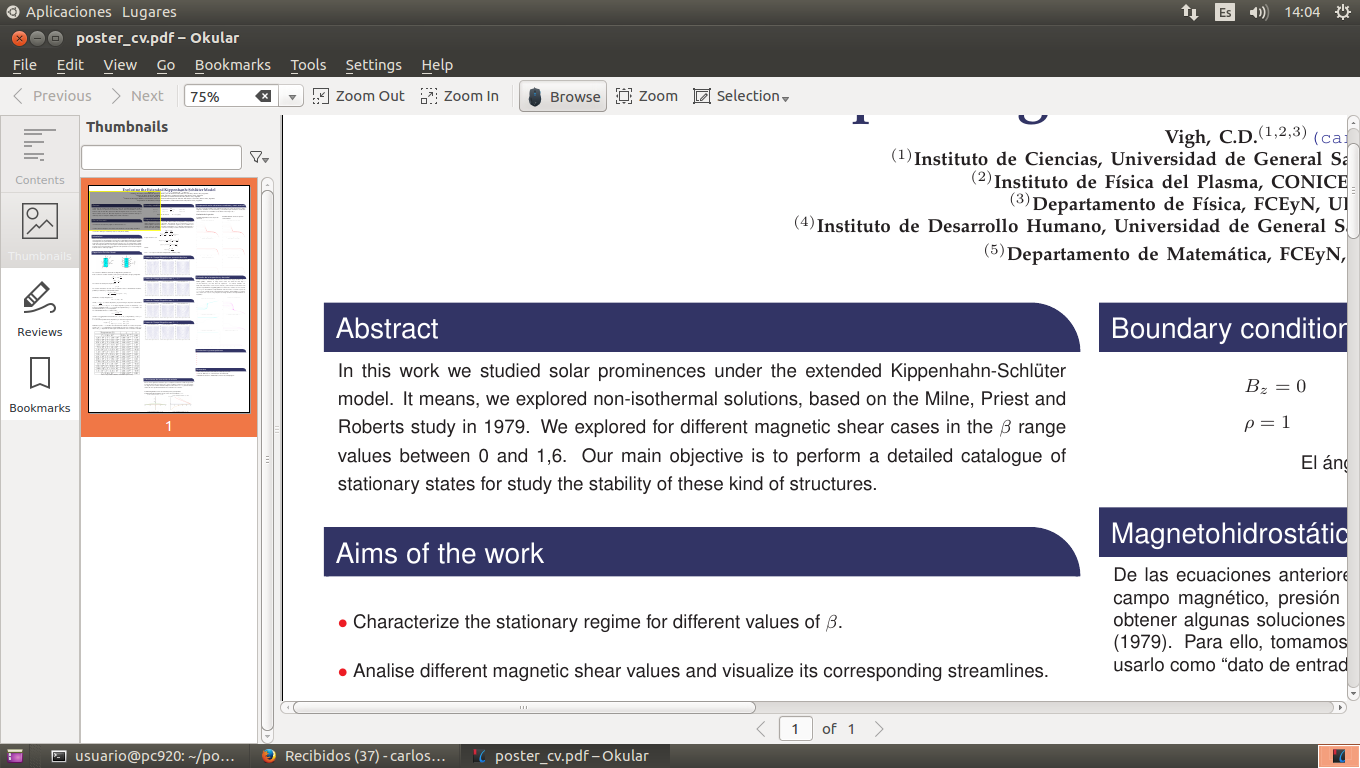
Task: Click the network connection indicator icon
Action: point(1190,12)
